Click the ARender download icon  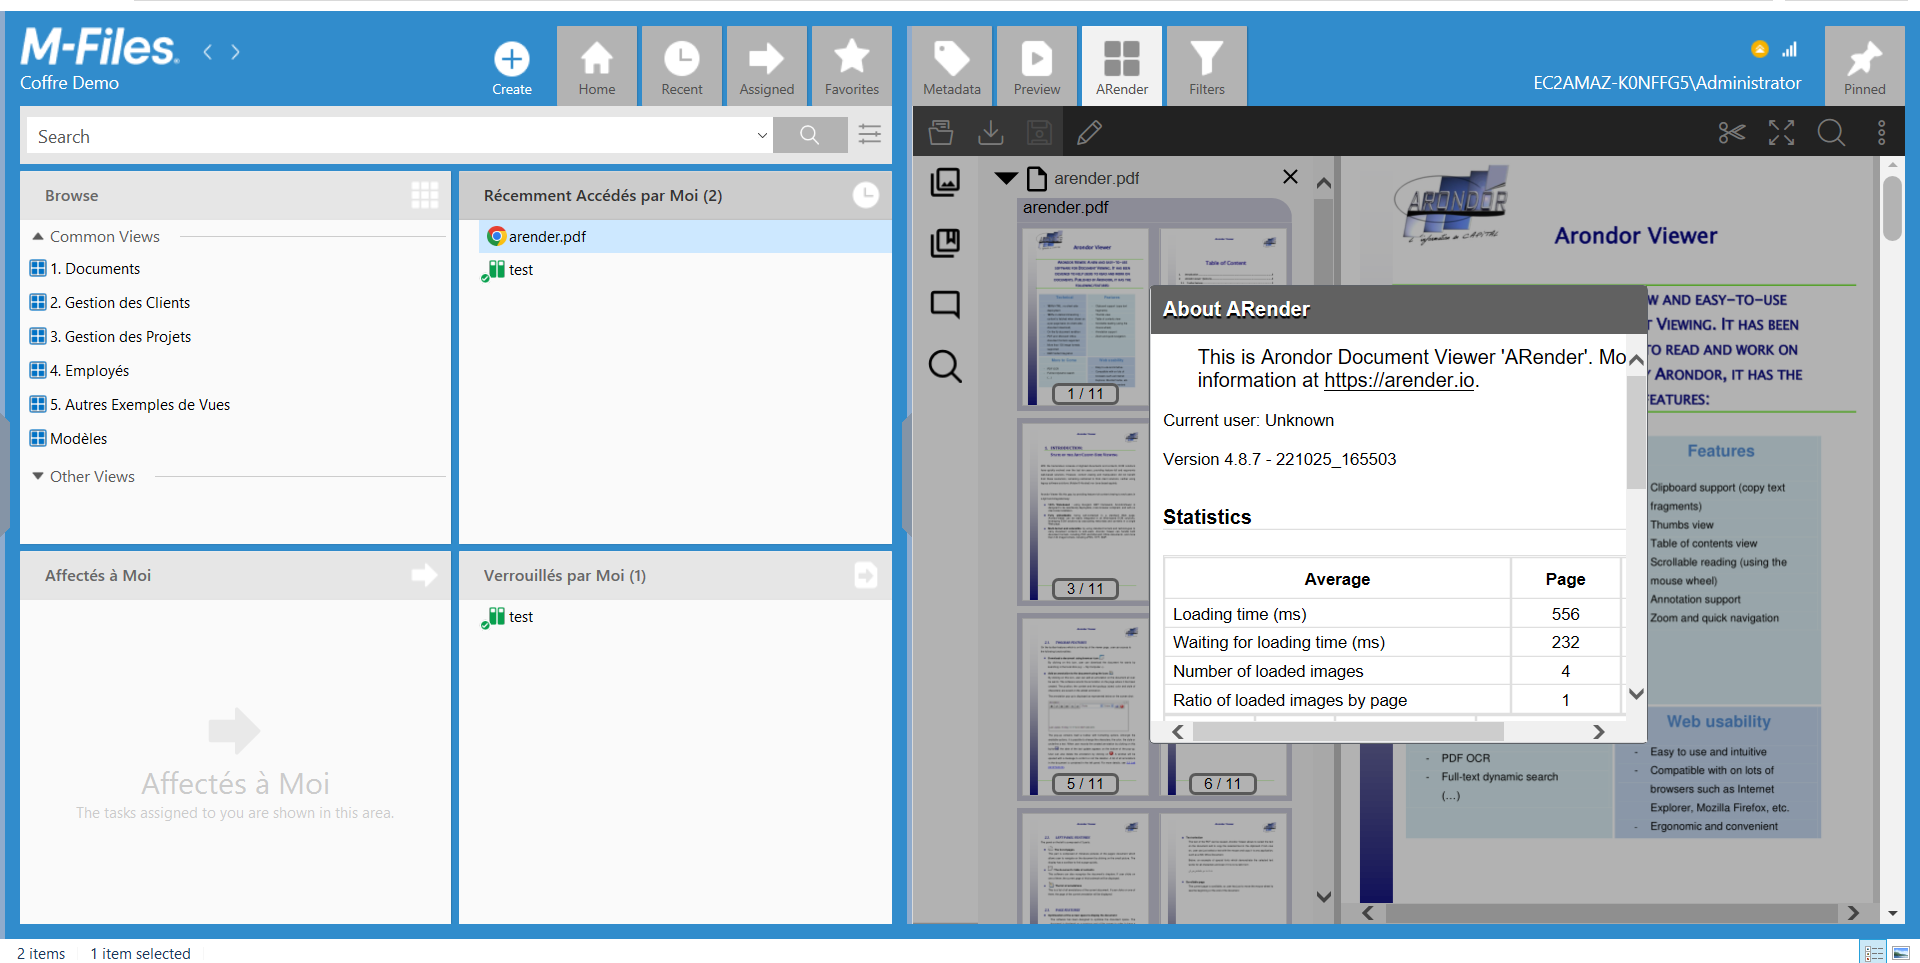coord(991,132)
